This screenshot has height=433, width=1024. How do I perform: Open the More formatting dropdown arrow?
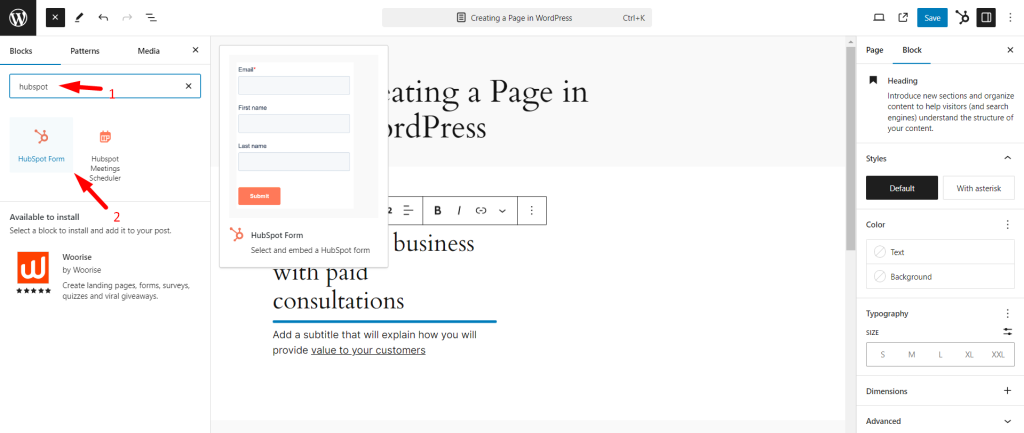click(x=502, y=210)
